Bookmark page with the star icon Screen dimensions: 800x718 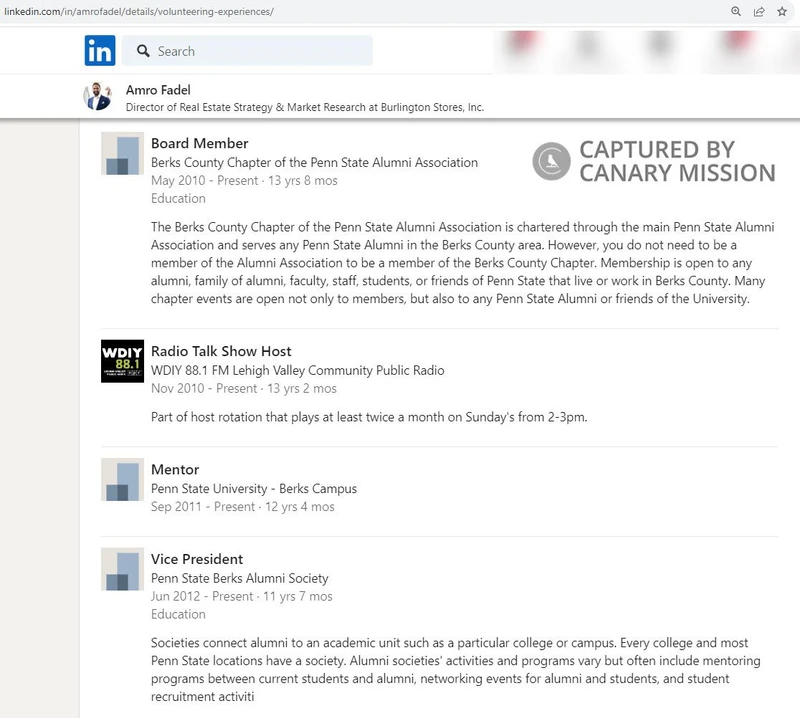(782, 11)
